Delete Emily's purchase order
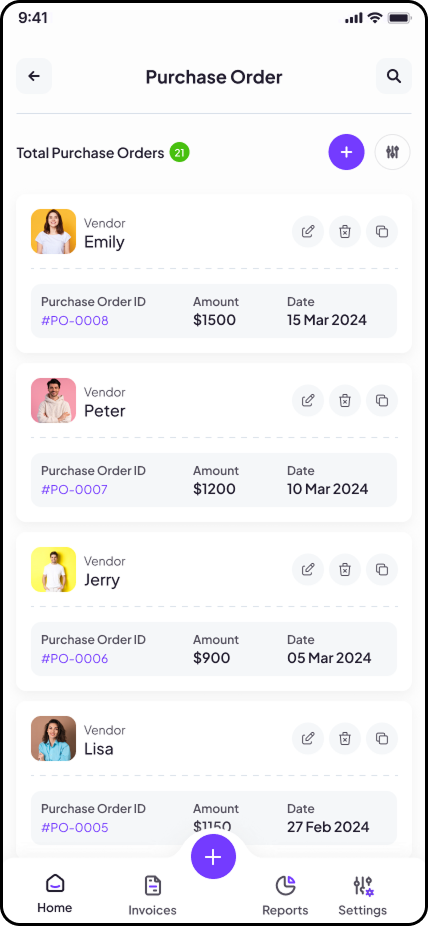Image resolution: width=428 pixels, height=926 pixels. coord(345,232)
